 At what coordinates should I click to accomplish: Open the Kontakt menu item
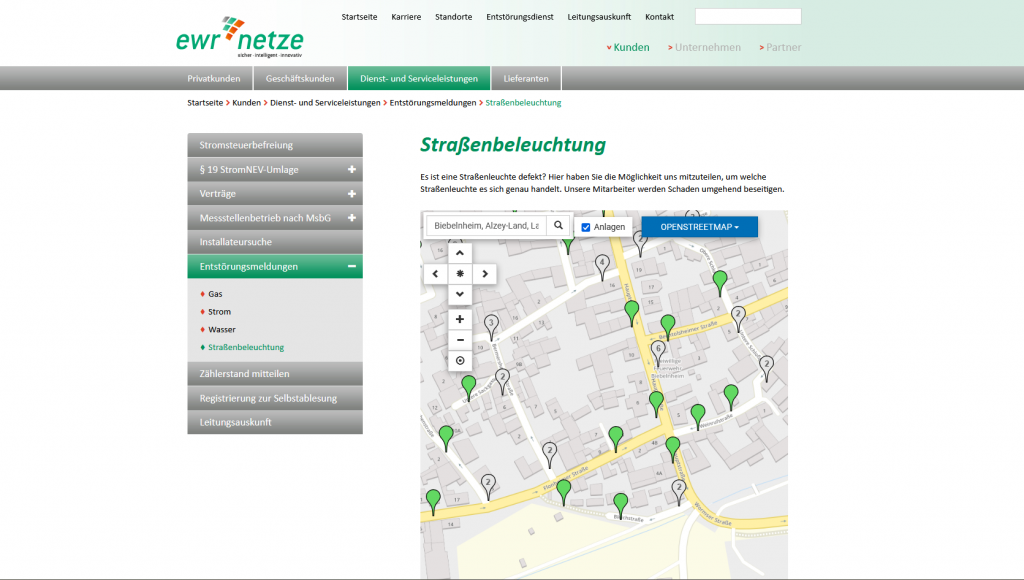pos(658,16)
